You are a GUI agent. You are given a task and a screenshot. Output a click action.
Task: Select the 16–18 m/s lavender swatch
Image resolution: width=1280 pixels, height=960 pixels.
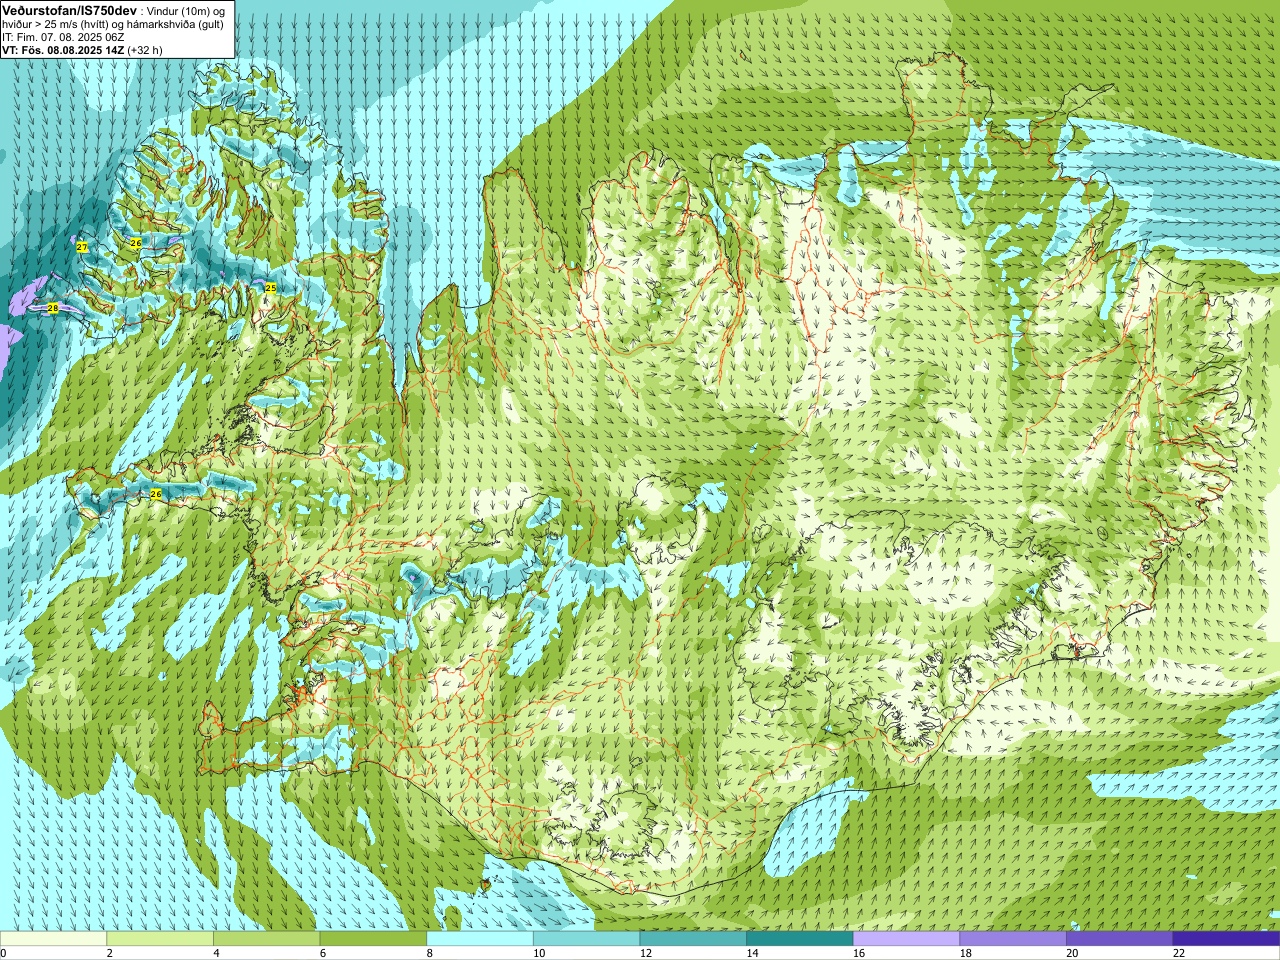[x=906, y=939]
